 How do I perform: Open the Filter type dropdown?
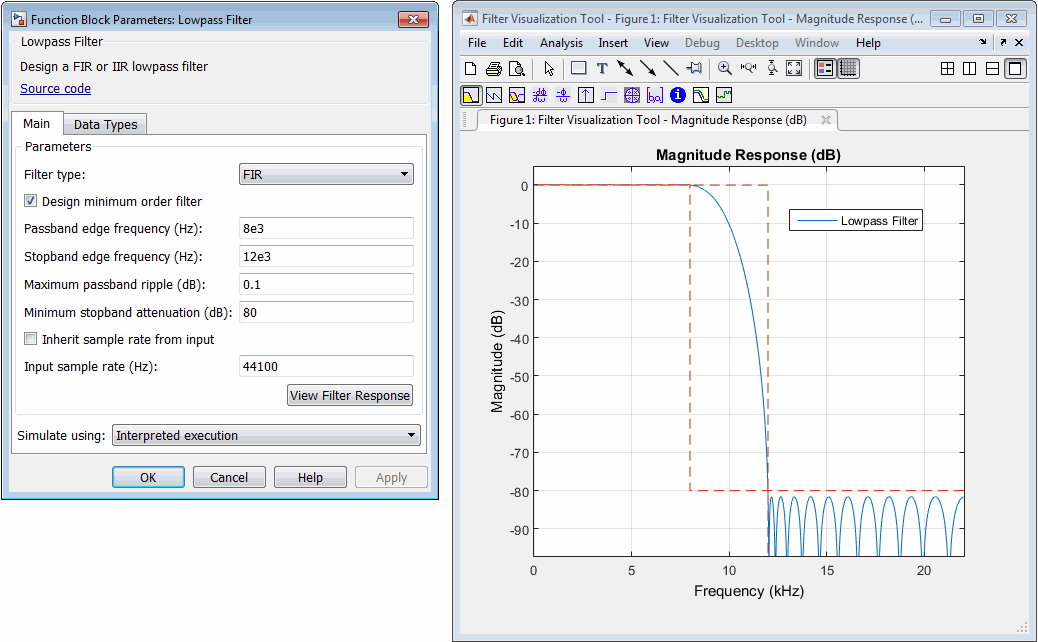326,174
